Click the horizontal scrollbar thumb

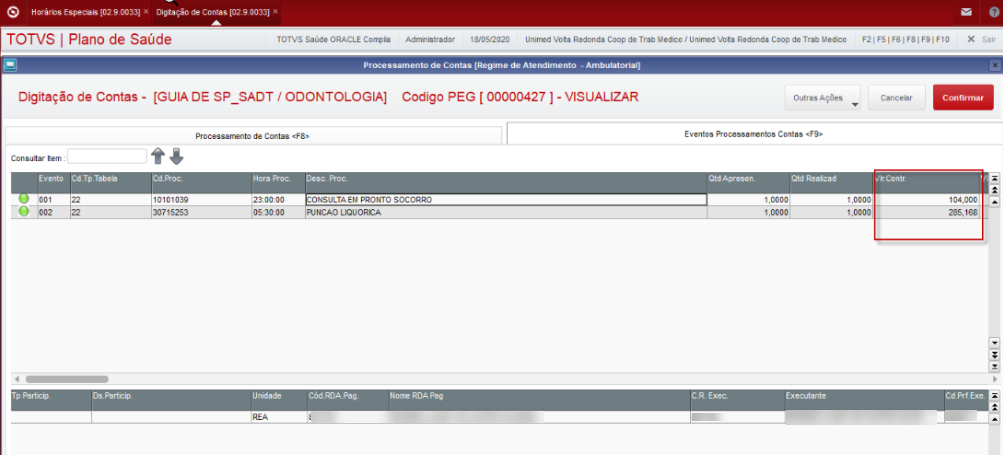pyautogui.click(x=67, y=379)
